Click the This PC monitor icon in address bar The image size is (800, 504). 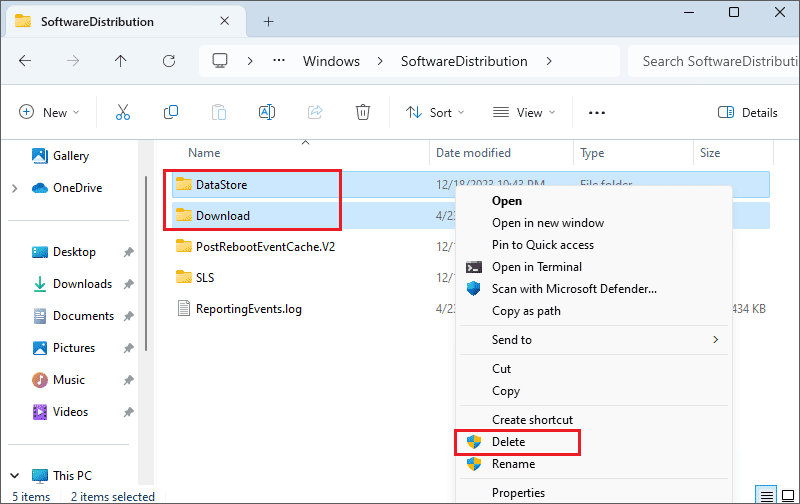click(x=220, y=61)
